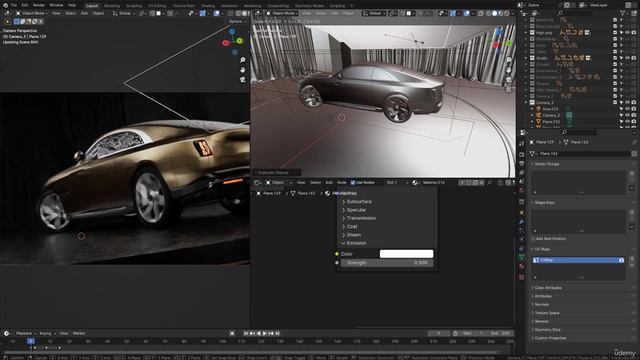The width and height of the screenshot is (640, 360).
Task: Jump to the end frame
Action: [x=277, y=333]
